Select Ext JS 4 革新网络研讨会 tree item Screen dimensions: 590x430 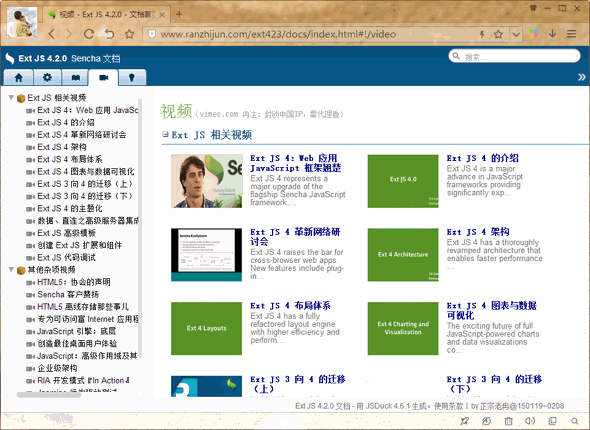pos(82,135)
